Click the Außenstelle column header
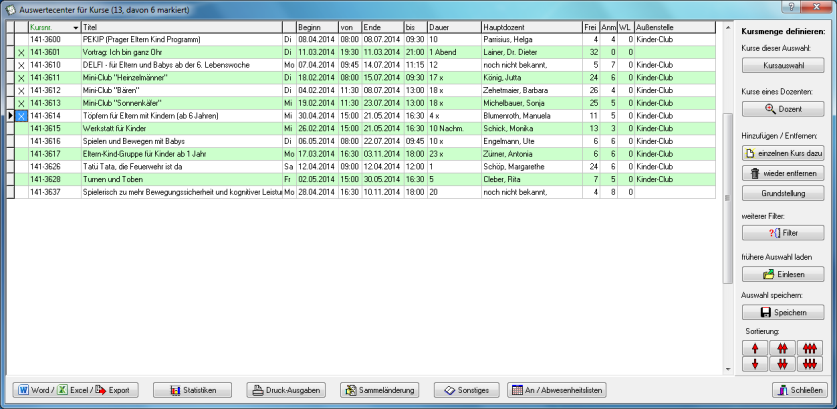 675,27
